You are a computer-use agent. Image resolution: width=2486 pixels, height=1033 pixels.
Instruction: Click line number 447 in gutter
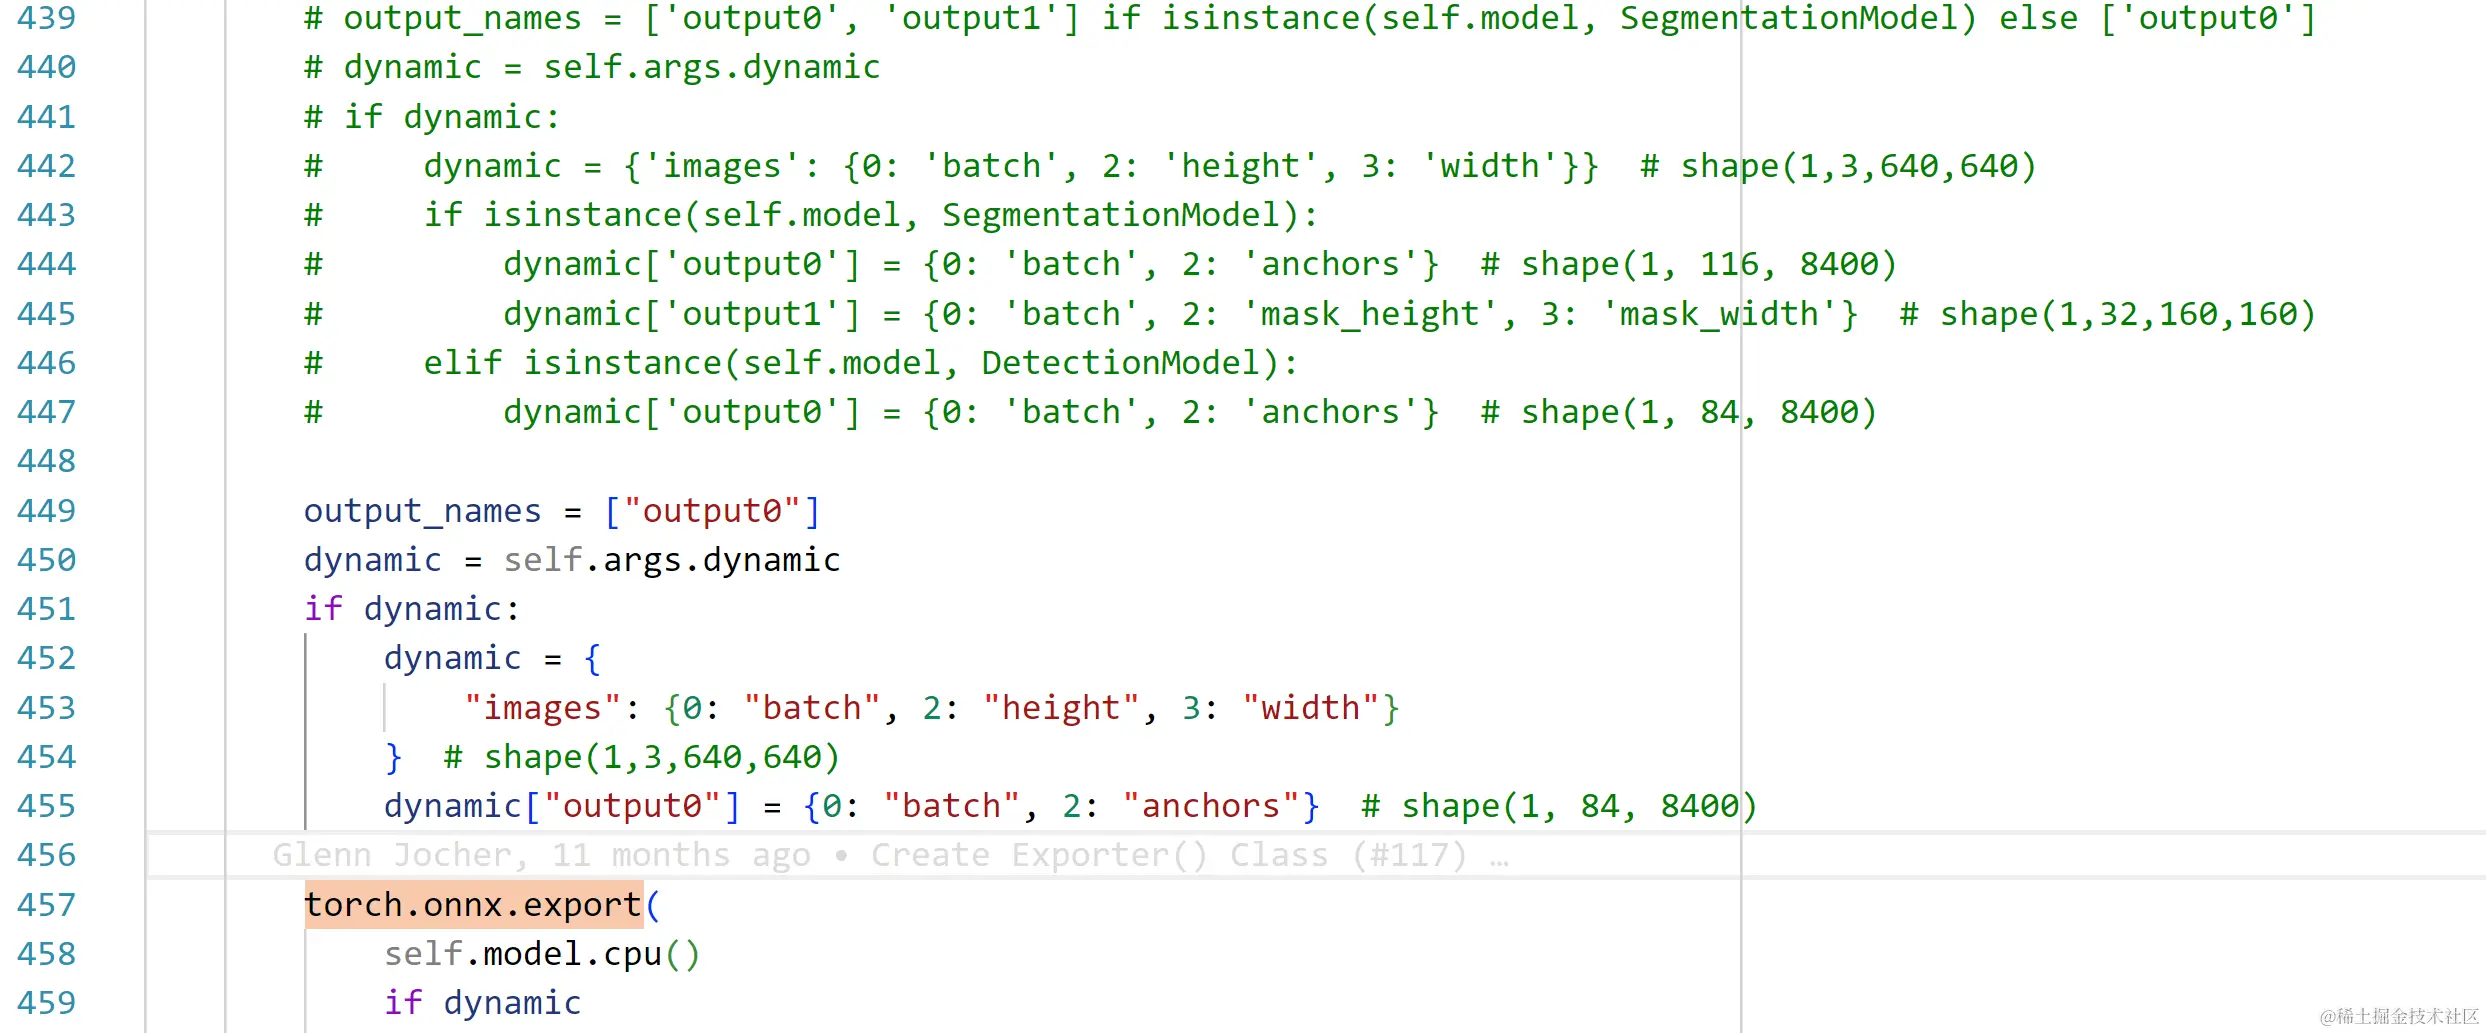[46, 412]
